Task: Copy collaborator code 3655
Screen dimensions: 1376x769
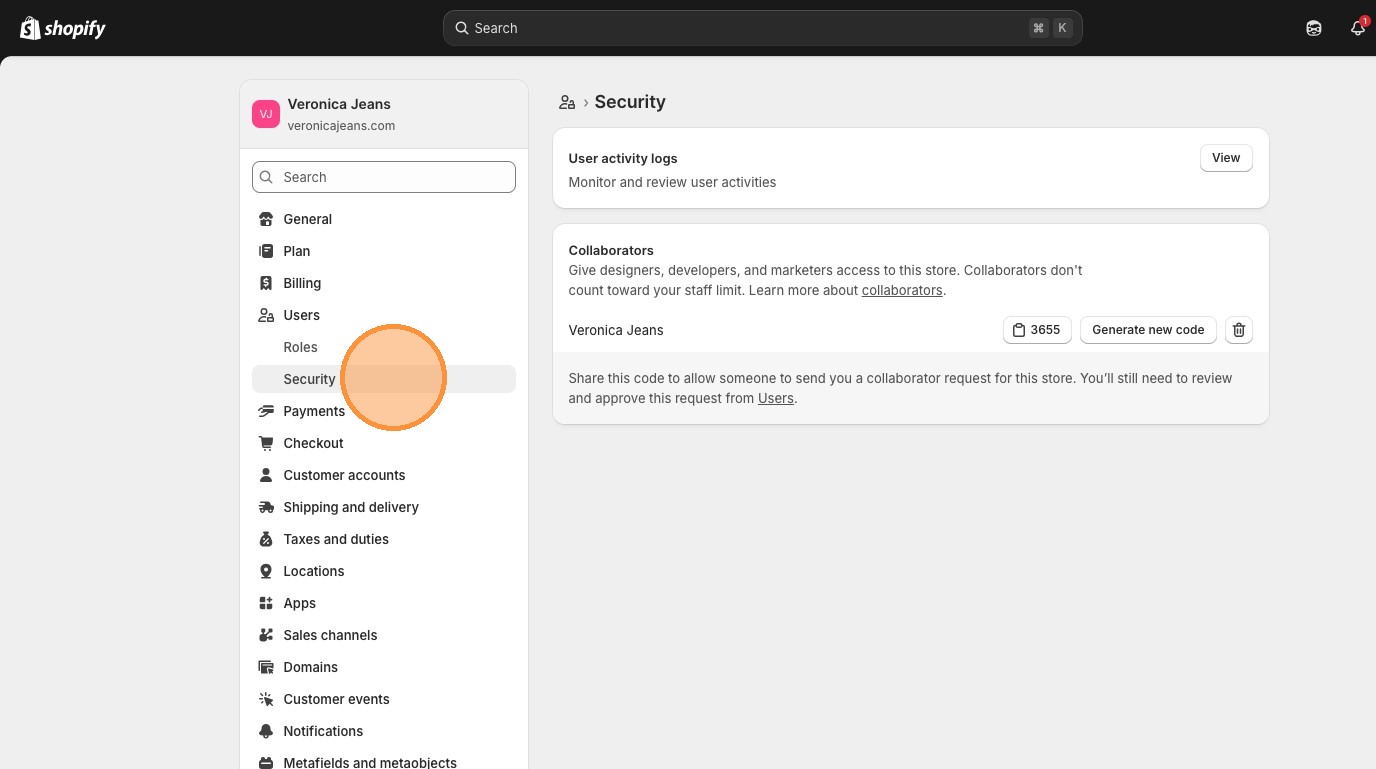Action: pyautogui.click(x=1037, y=330)
